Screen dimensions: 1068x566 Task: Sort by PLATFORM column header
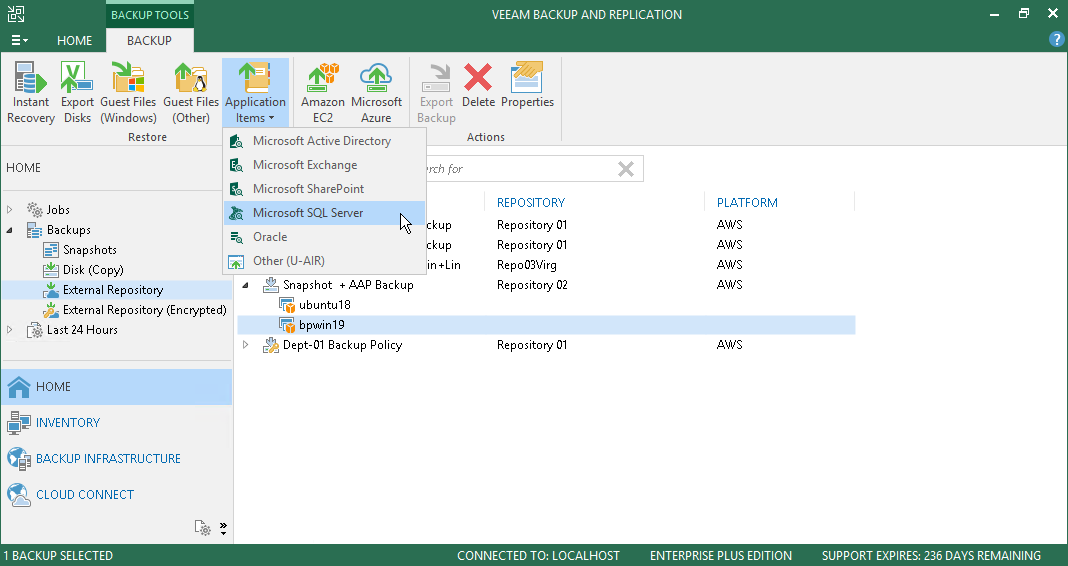click(747, 202)
